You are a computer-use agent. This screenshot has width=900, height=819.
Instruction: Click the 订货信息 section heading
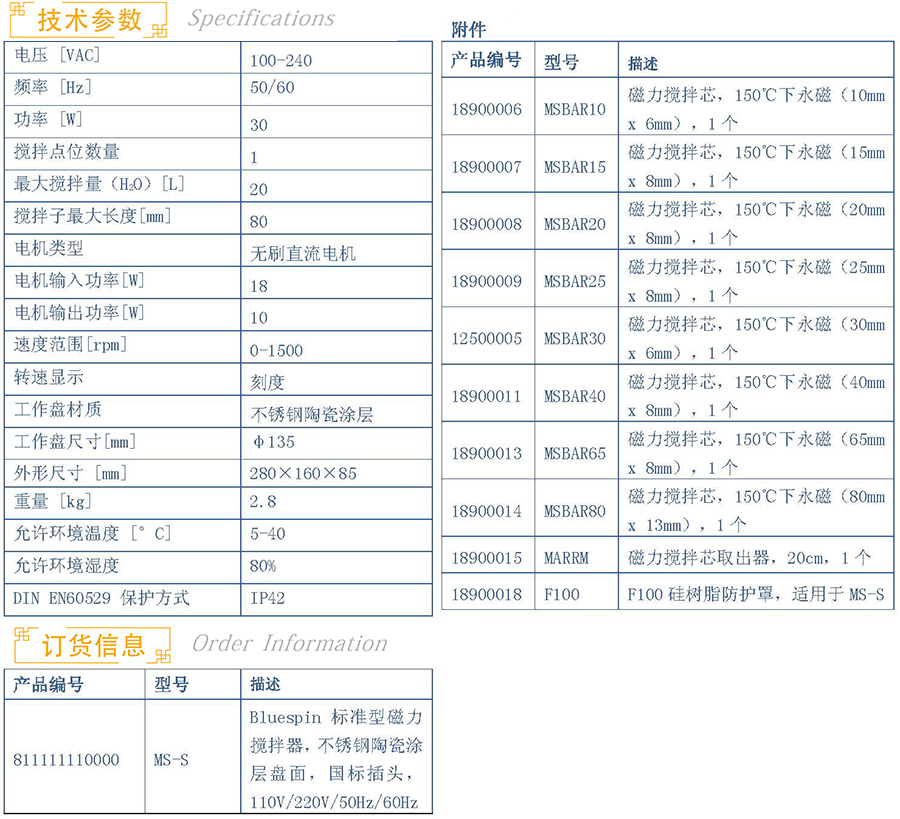(92, 645)
